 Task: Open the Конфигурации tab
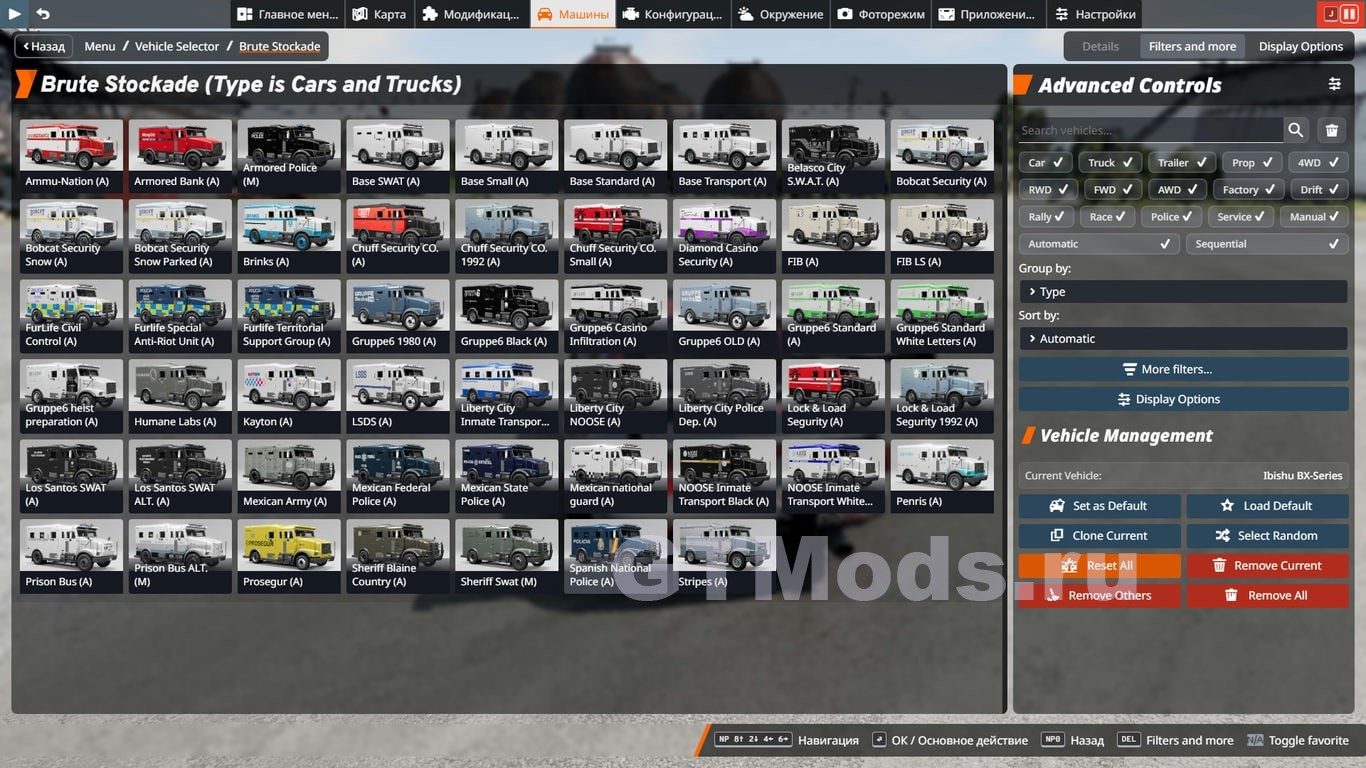673,14
